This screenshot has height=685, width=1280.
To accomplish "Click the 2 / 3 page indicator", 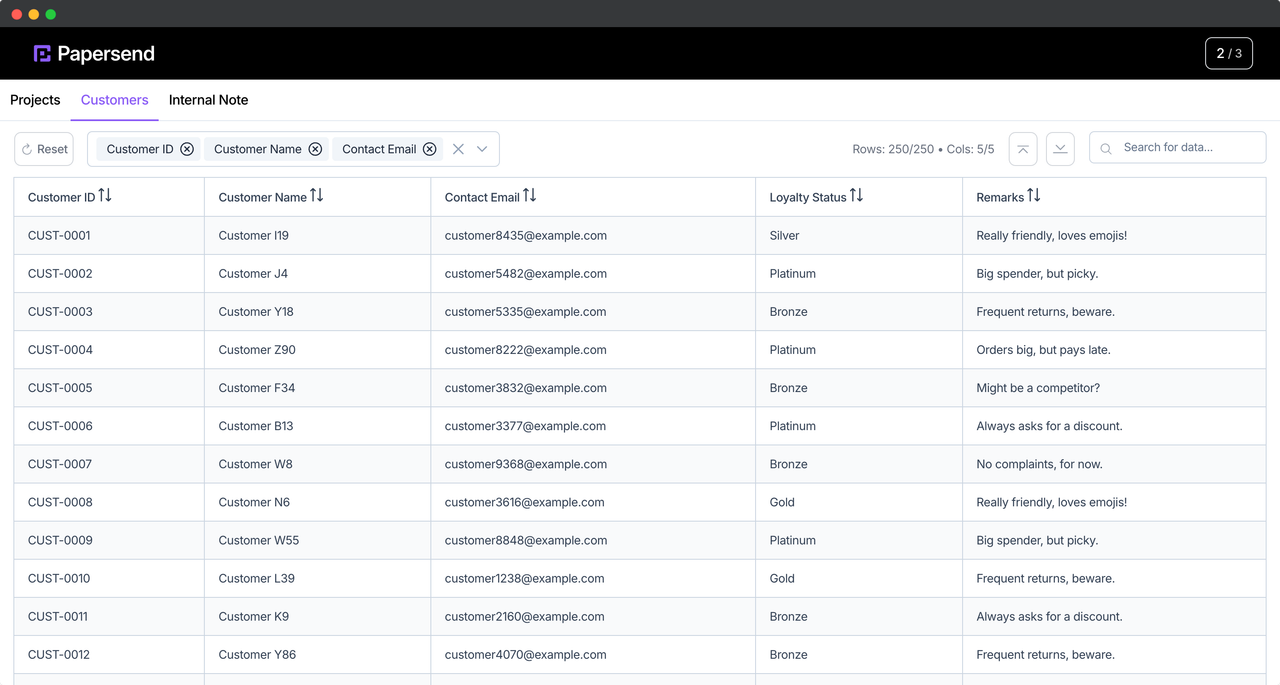I will coord(1229,53).
